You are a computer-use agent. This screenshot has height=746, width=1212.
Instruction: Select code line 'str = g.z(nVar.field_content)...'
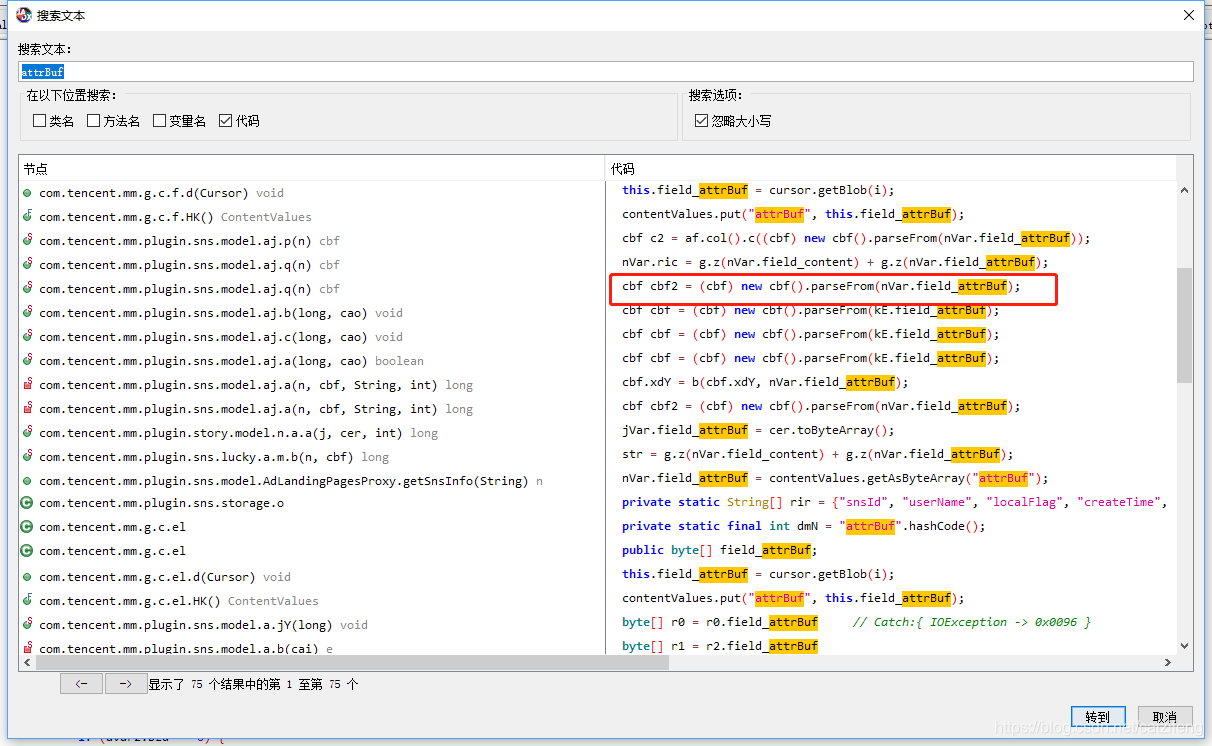pyautogui.click(x=818, y=454)
